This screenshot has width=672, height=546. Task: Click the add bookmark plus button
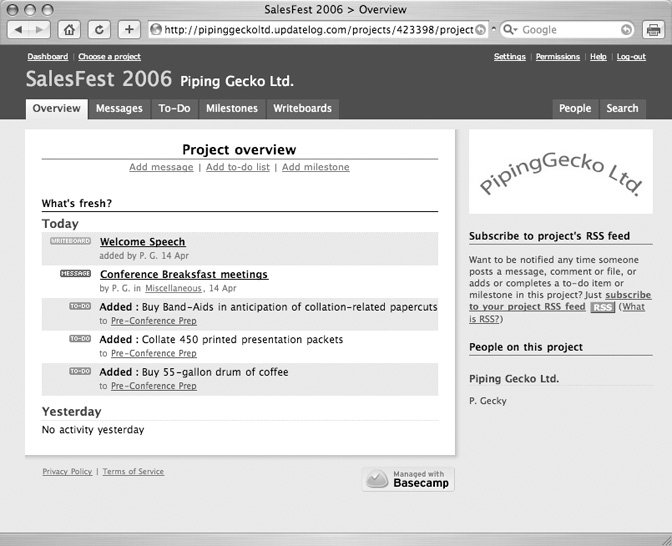[129, 30]
